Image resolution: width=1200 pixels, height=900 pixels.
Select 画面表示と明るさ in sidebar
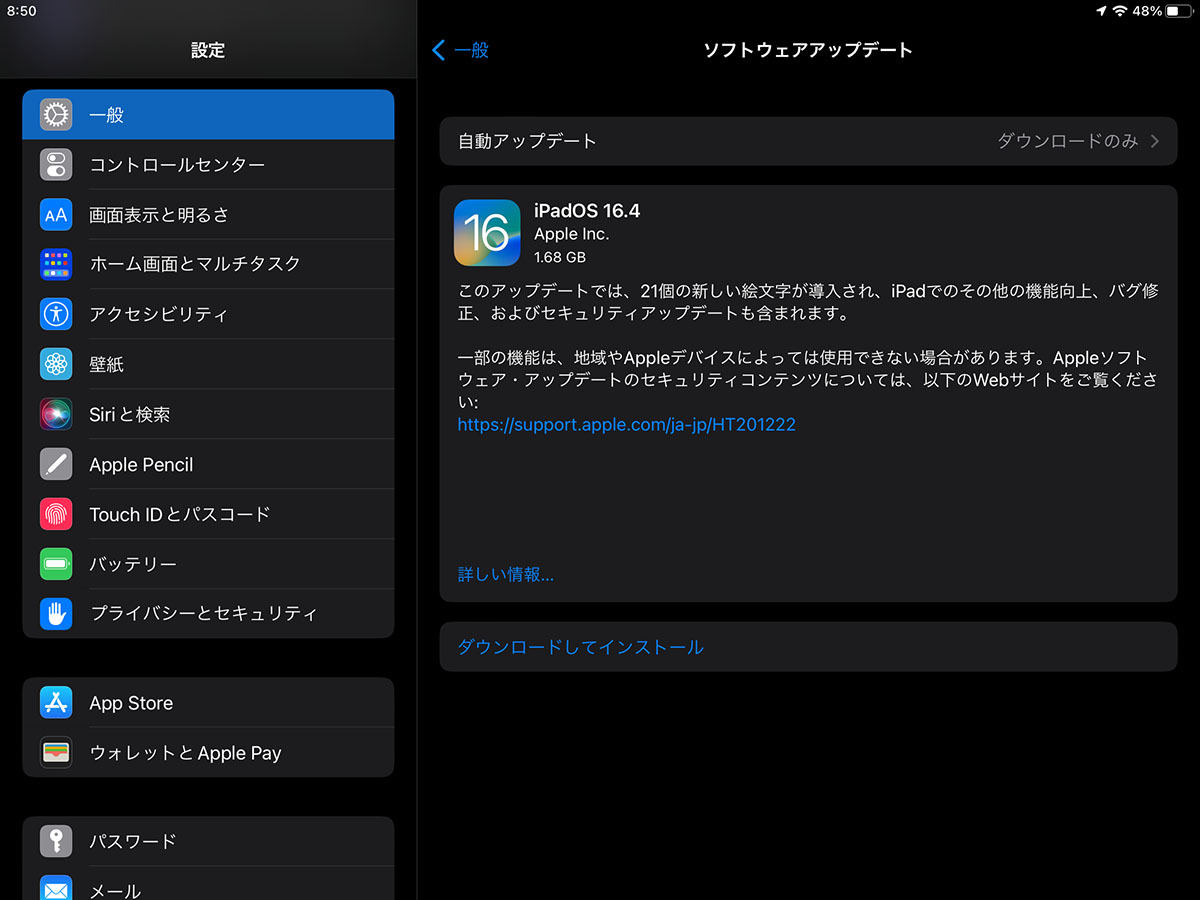point(208,215)
